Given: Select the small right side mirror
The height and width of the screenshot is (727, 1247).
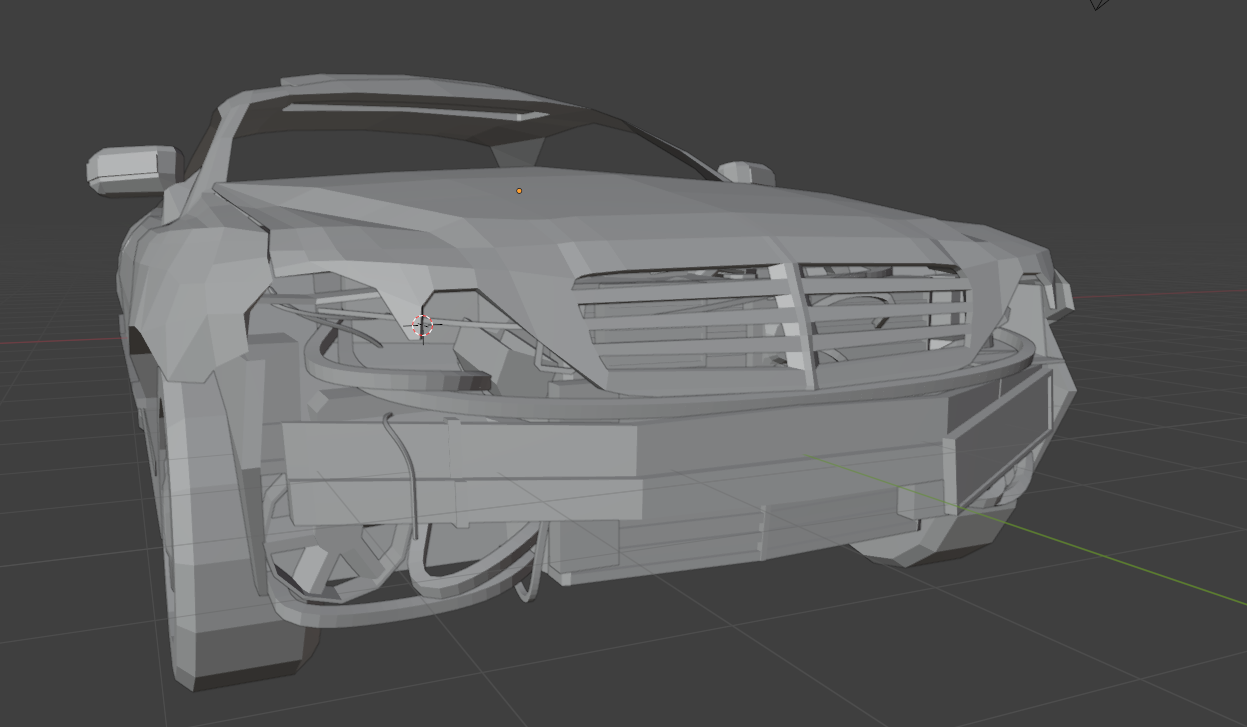Looking at the screenshot, I should [x=746, y=173].
